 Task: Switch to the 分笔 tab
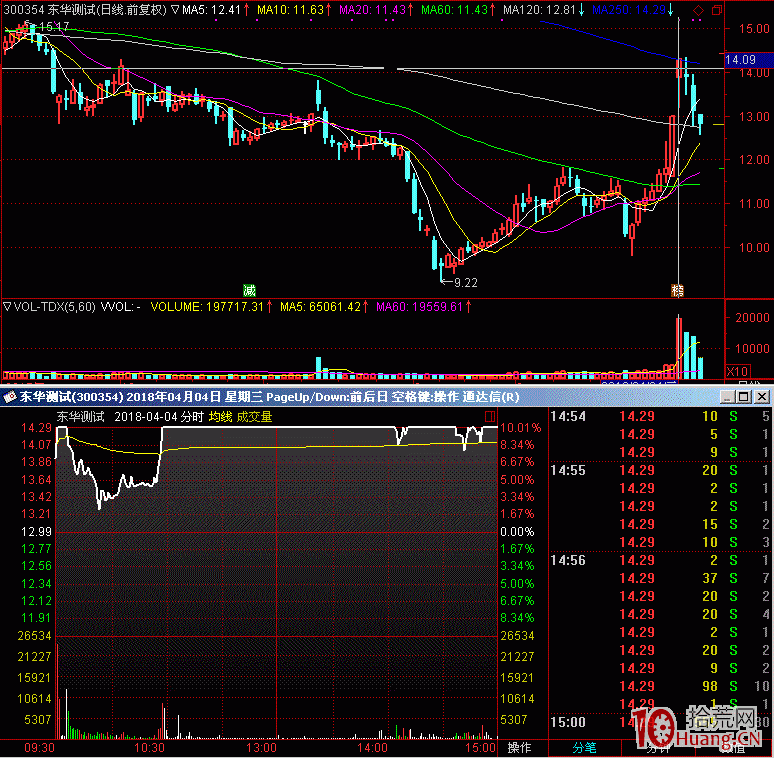pos(584,748)
